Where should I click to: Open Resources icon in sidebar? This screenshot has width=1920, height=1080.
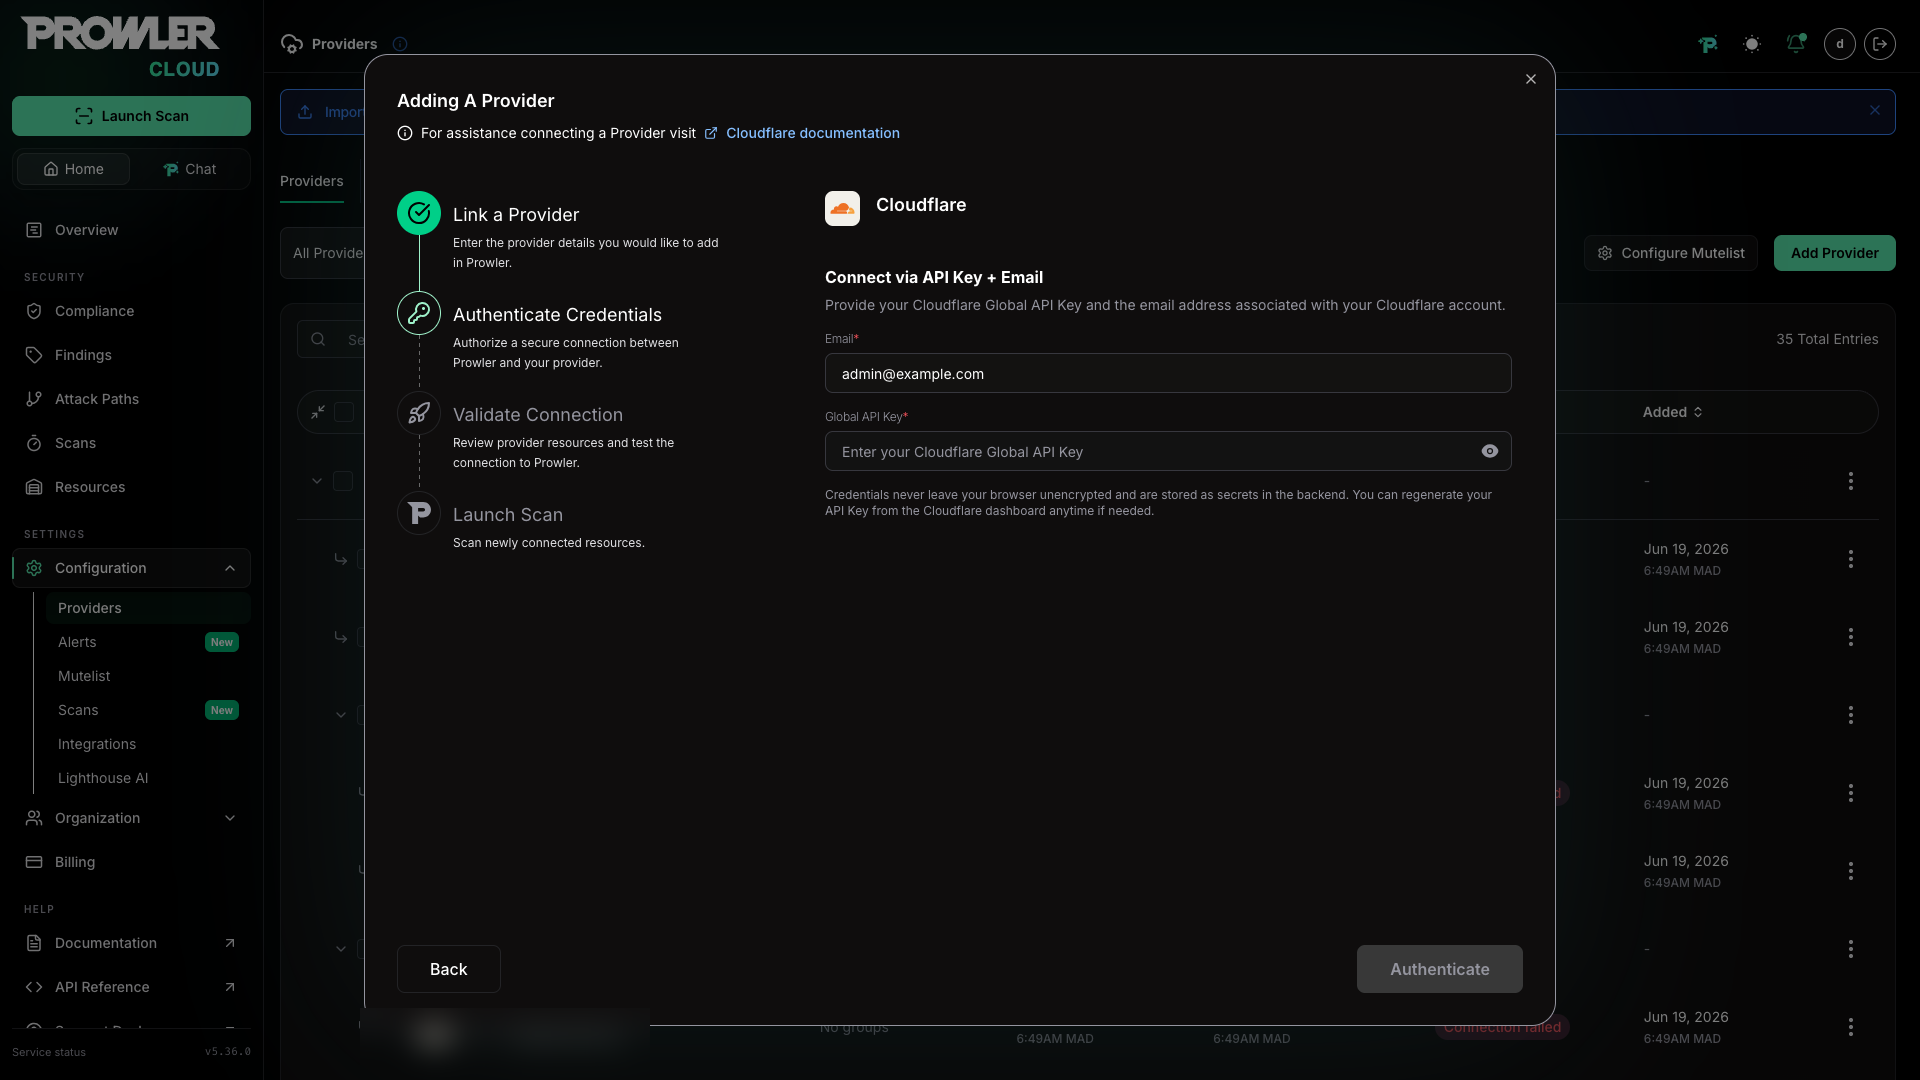coord(34,487)
